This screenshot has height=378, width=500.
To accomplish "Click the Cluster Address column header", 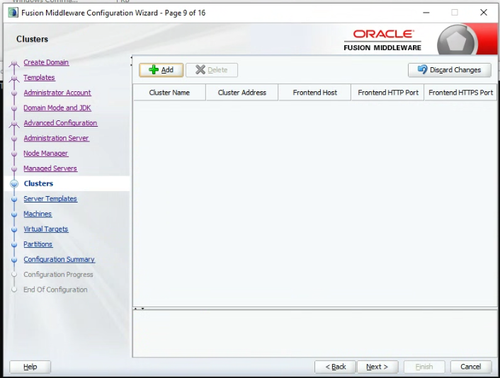I will 242,92.
